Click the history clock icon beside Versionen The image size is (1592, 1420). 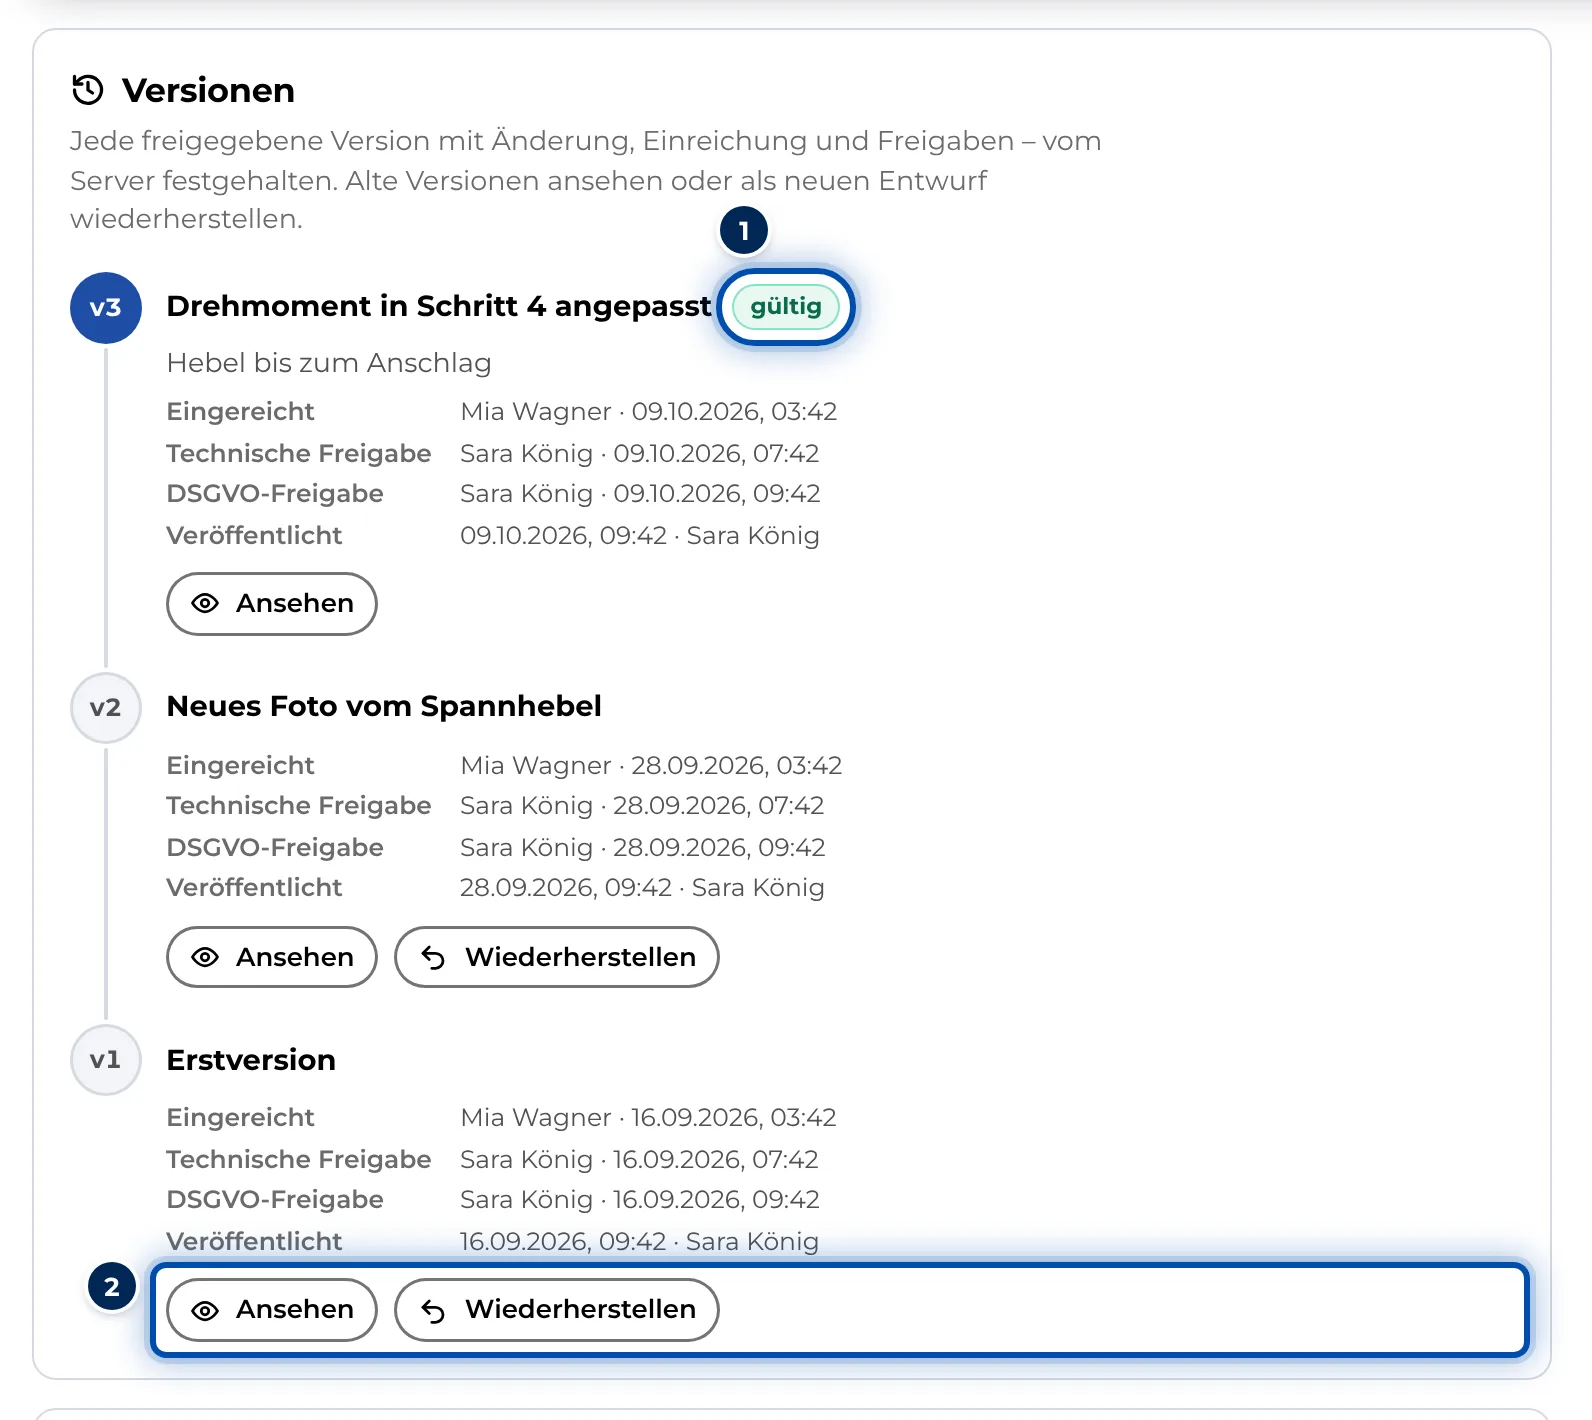coord(88,90)
